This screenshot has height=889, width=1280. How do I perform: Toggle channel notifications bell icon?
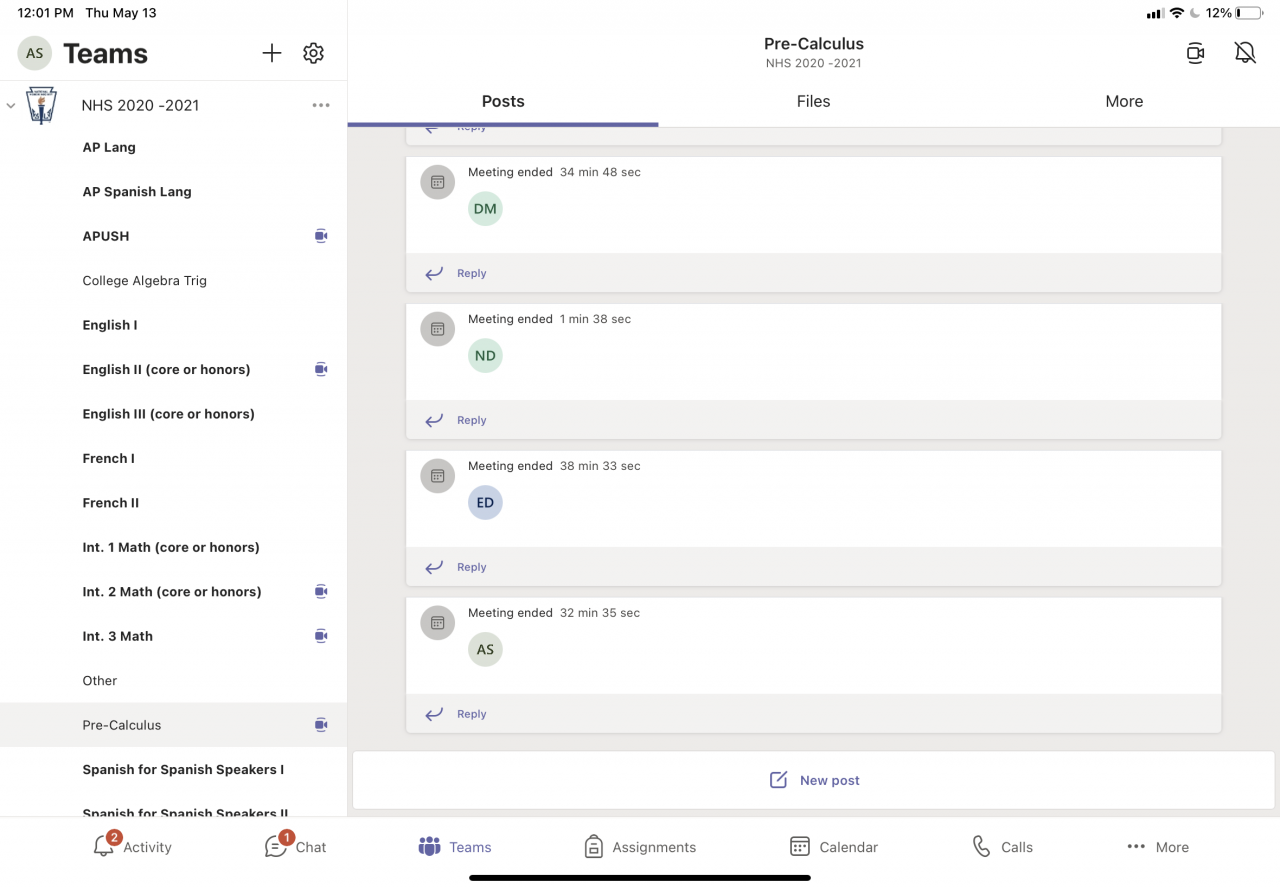(x=1245, y=53)
